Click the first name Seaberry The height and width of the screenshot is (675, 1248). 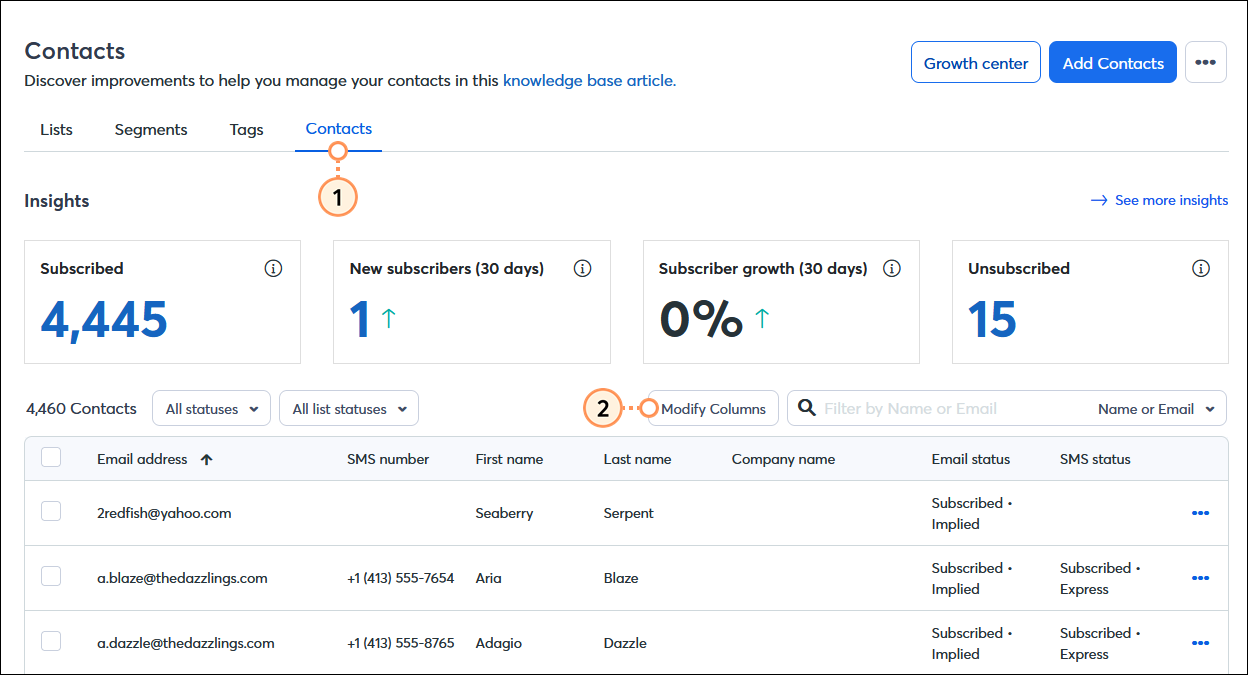(504, 513)
